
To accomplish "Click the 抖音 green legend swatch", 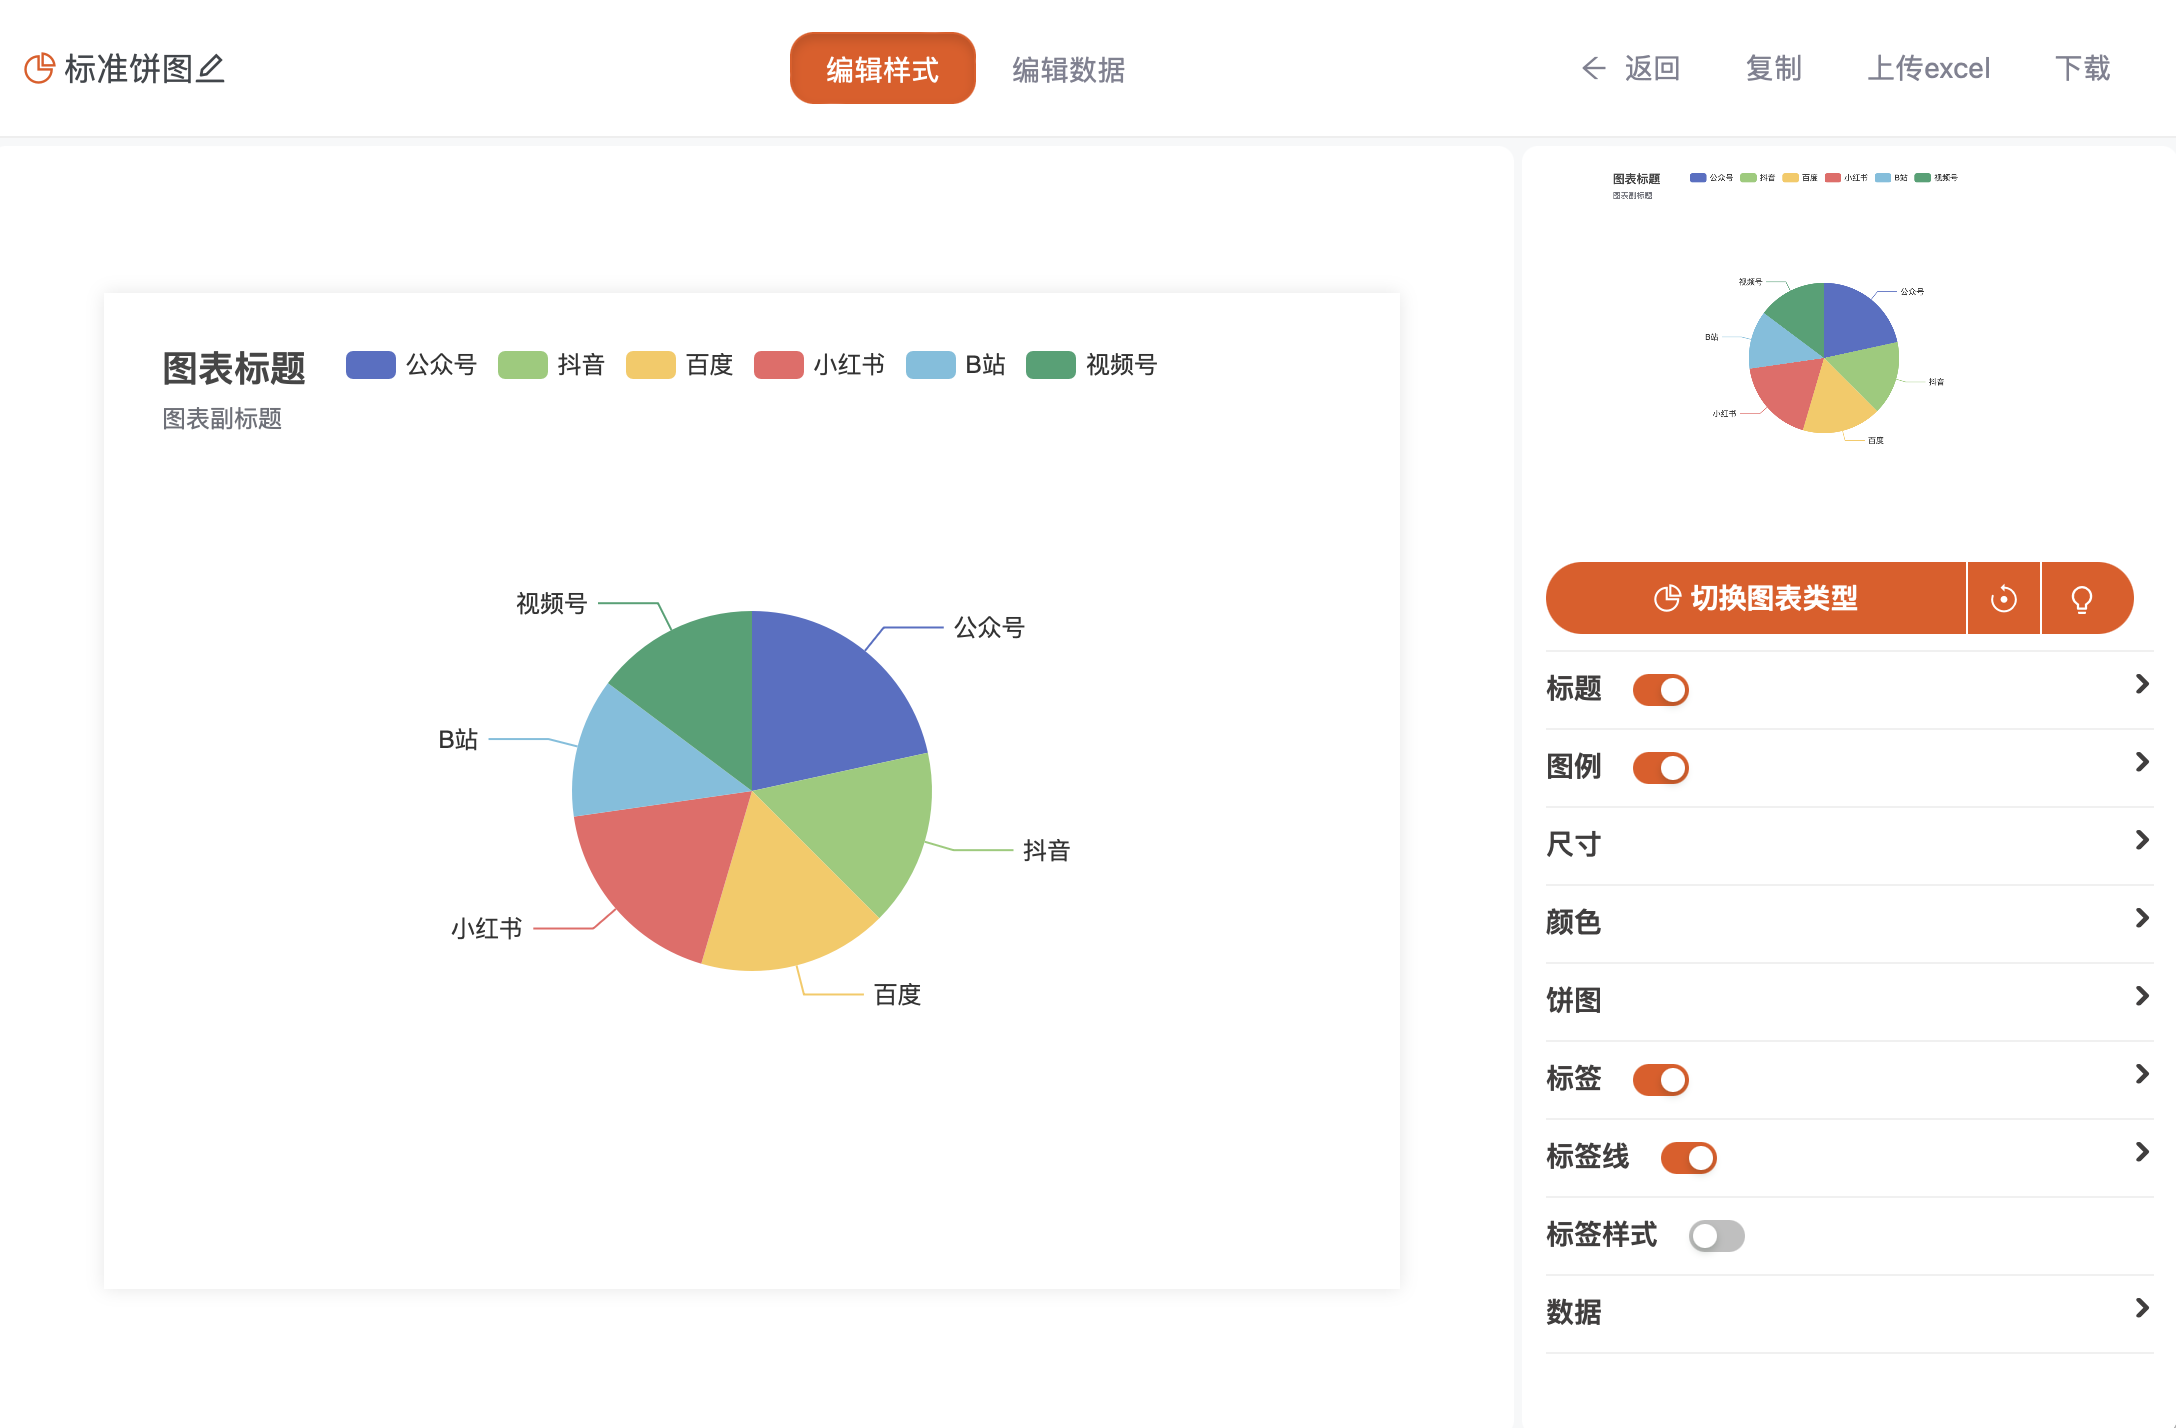I will pos(523,365).
